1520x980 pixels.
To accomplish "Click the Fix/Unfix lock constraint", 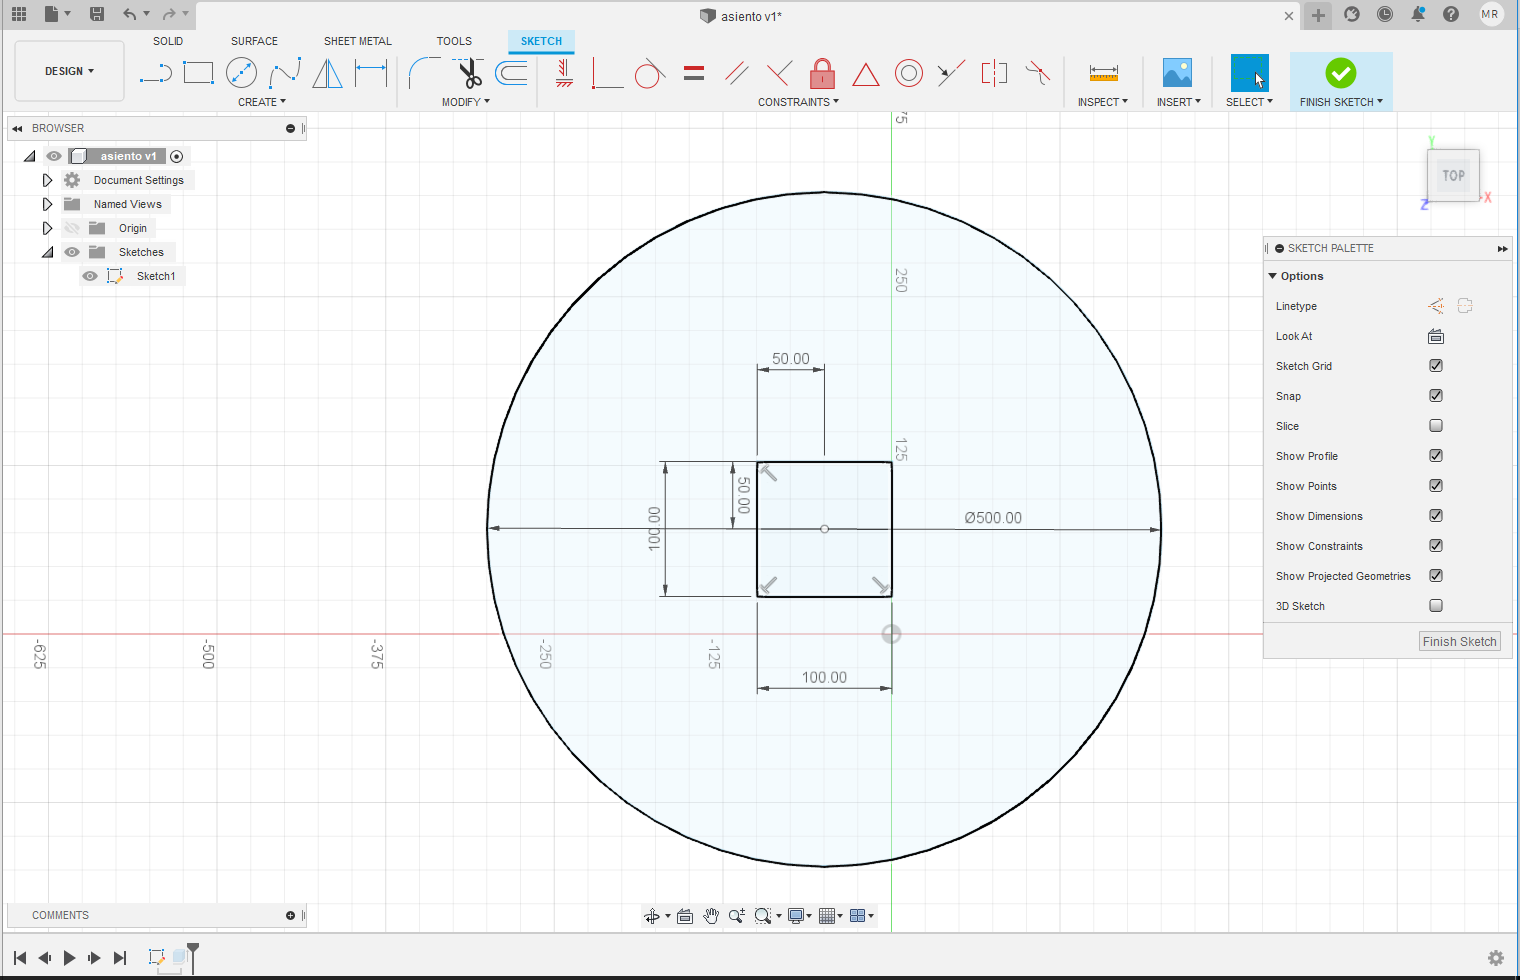I will pyautogui.click(x=822, y=73).
